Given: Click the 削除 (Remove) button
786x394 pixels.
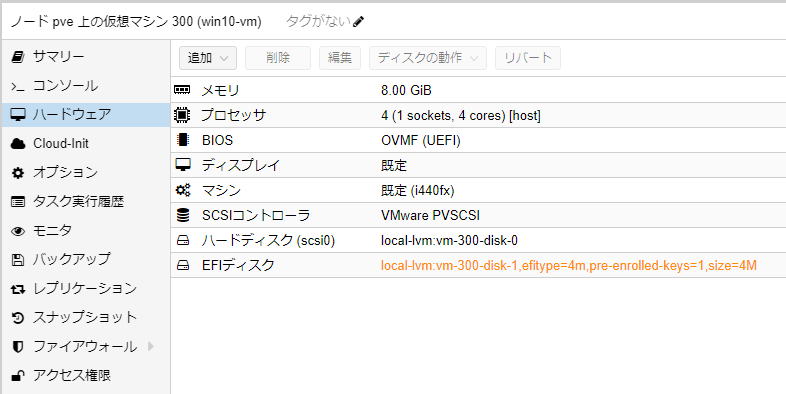Looking at the screenshot, I should click(x=278, y=58).
